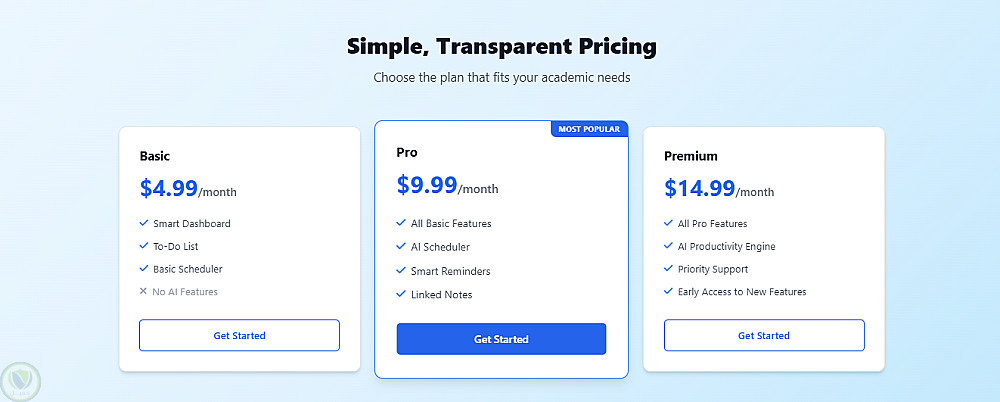The height and width of the screenshot is (402, 1000).
Task: Click checkmark beside Early Access to New Features
Action: coord(668,292)
